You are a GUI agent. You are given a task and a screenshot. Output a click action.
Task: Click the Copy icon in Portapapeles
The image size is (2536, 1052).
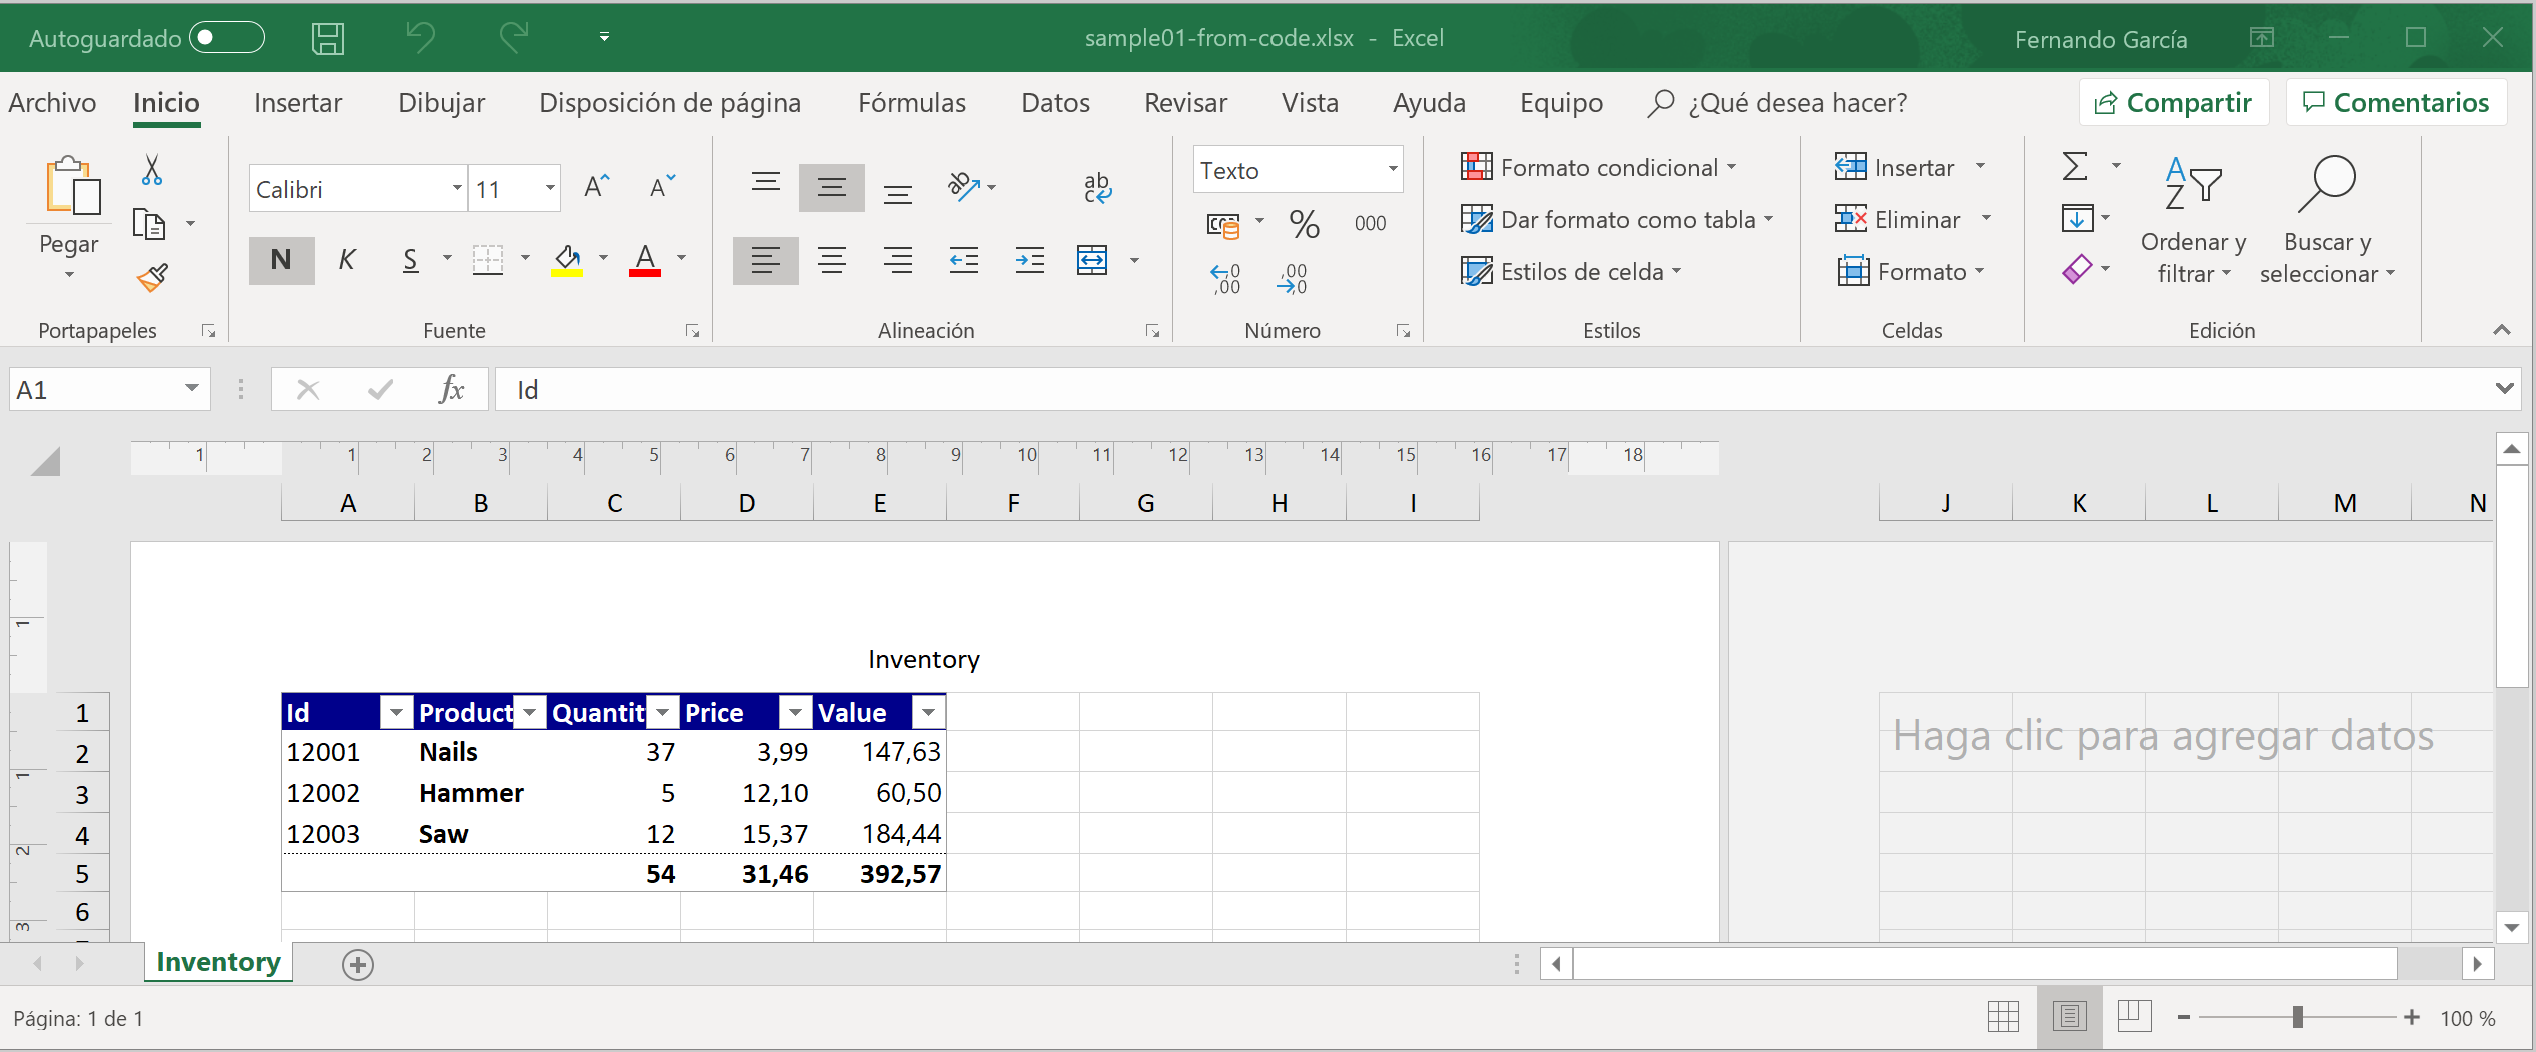149,223
